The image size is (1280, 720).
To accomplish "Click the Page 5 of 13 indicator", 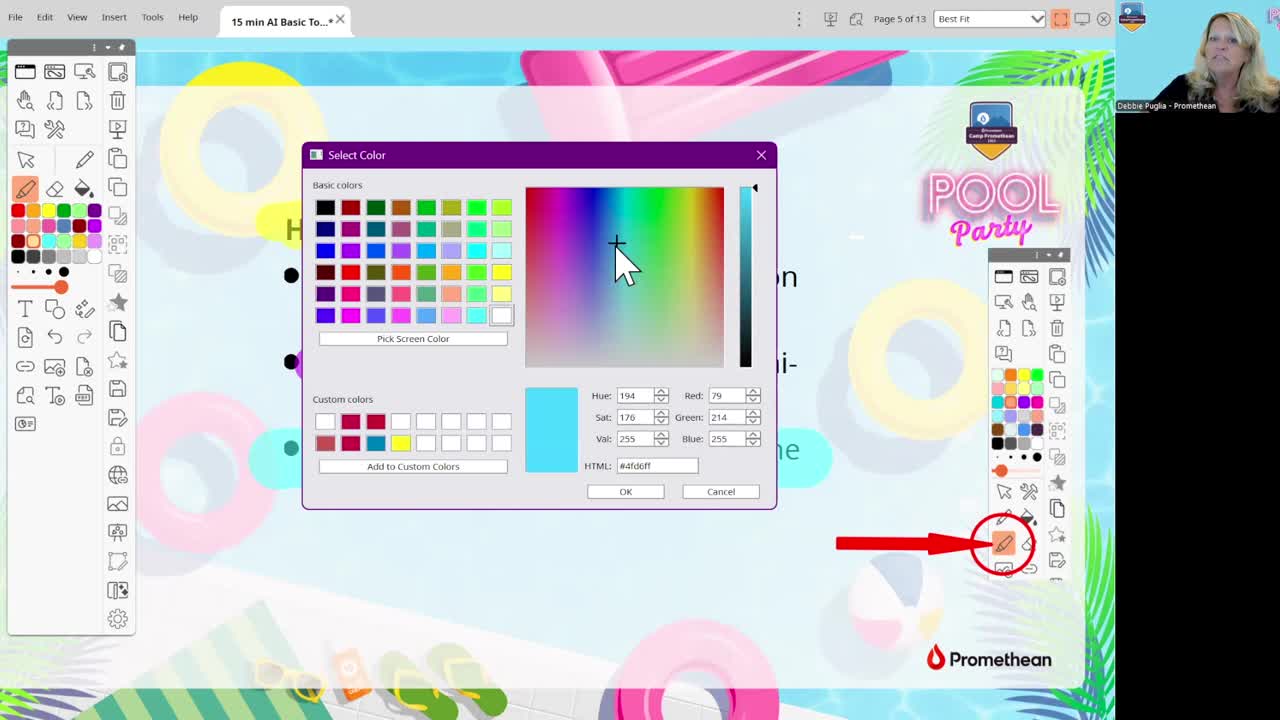I will point(900,19).
